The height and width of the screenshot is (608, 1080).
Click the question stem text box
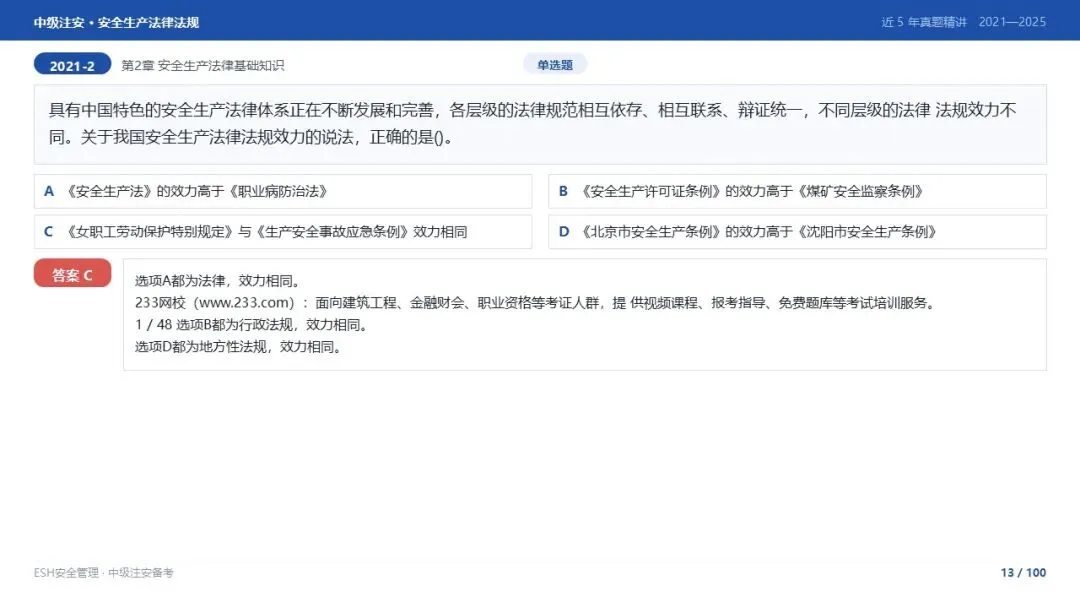click(x=540, y=125)
